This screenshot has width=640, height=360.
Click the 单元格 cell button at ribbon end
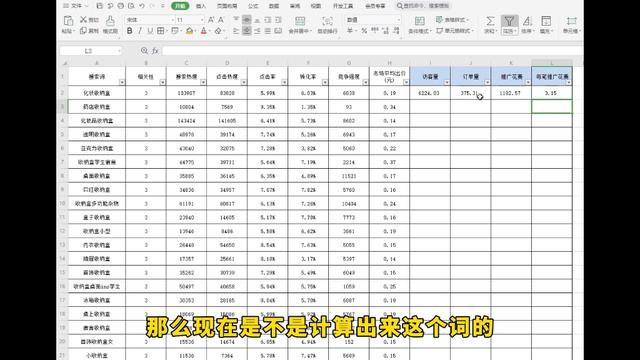(x=571, y=25)
